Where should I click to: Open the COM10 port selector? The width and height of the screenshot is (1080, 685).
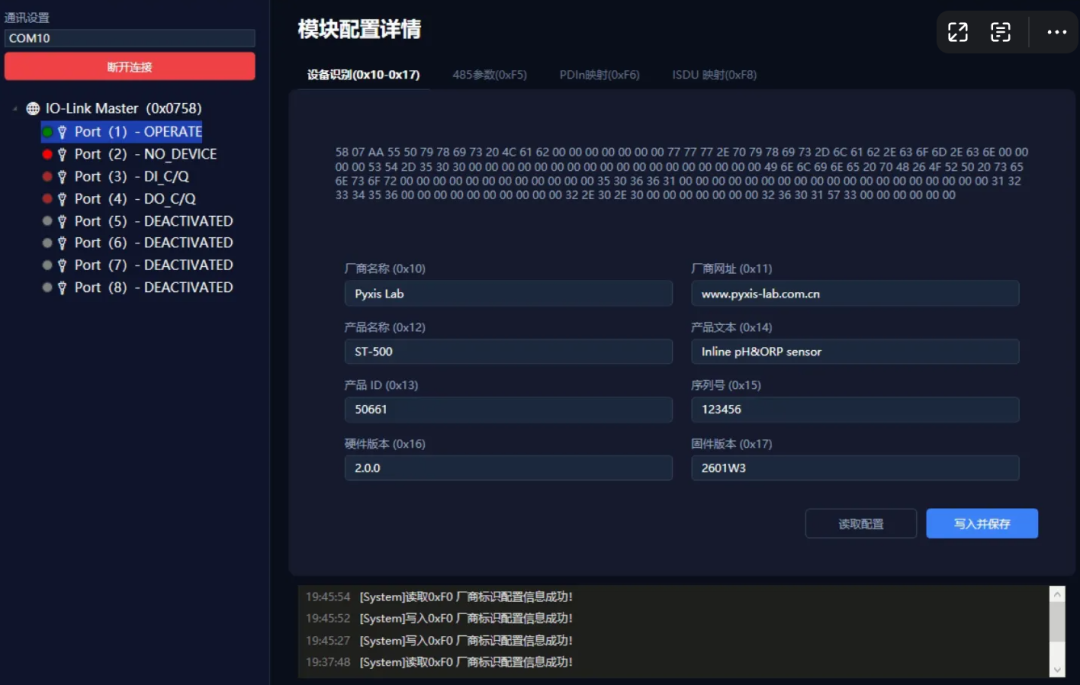tap(129, 38)
